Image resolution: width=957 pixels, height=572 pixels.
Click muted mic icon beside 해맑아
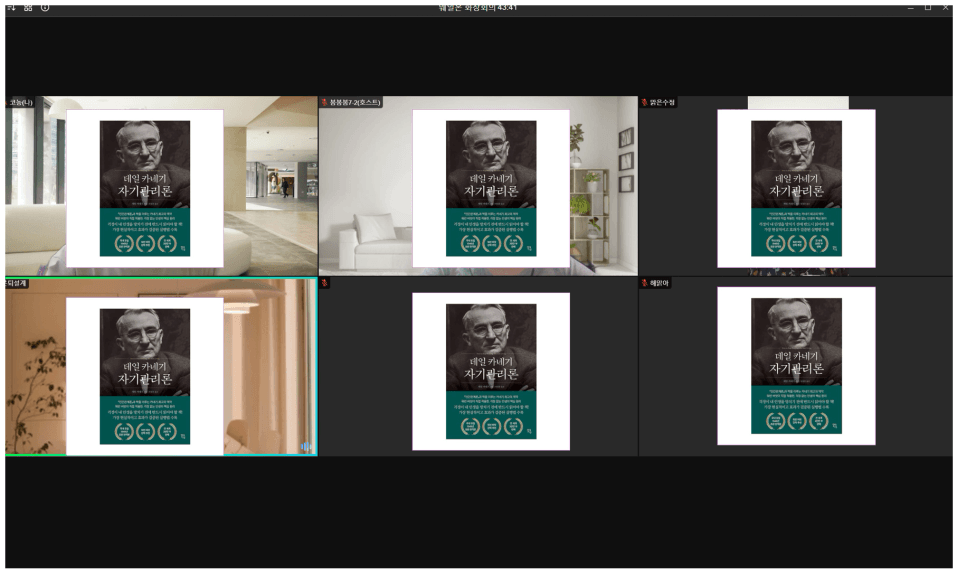[x=644, y=283]
